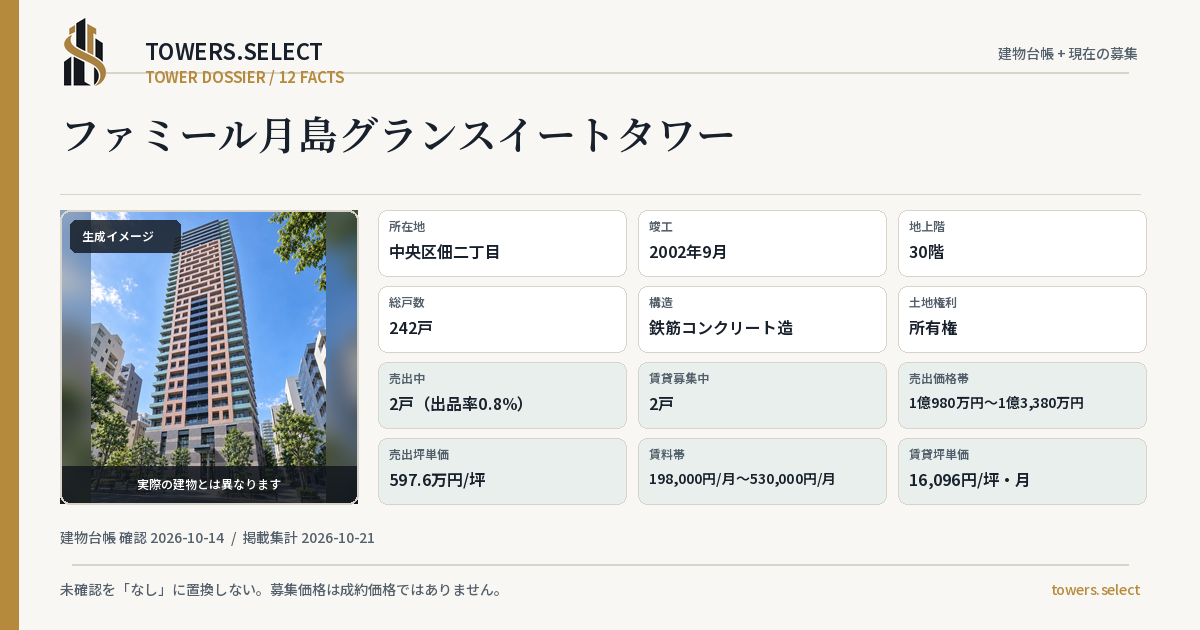Follow the towers.select link in the footer
Screen dimensions: 1200x630
(x=1095, y=590)
